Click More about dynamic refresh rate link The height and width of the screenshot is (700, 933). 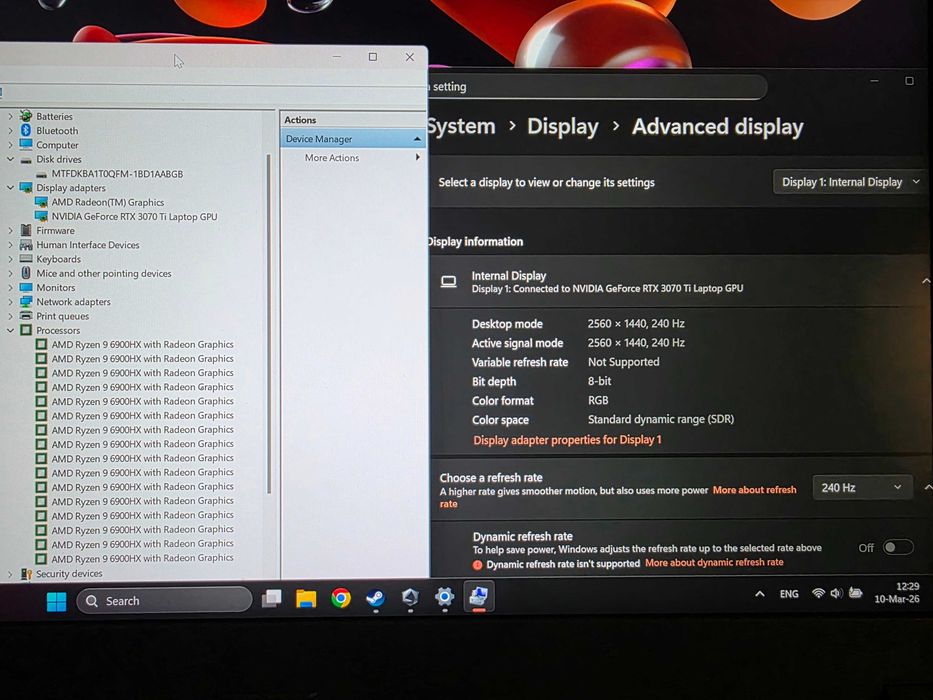[714, 562]
